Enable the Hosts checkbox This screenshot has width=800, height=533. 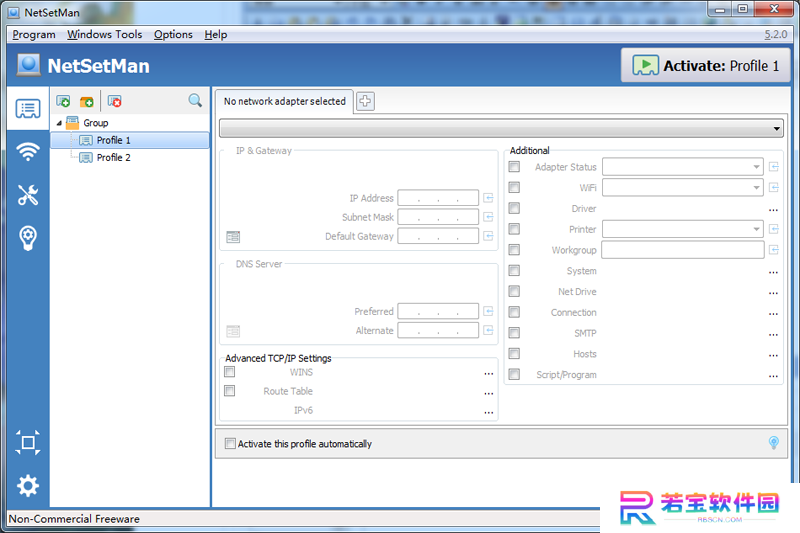(x=514, y=353)
